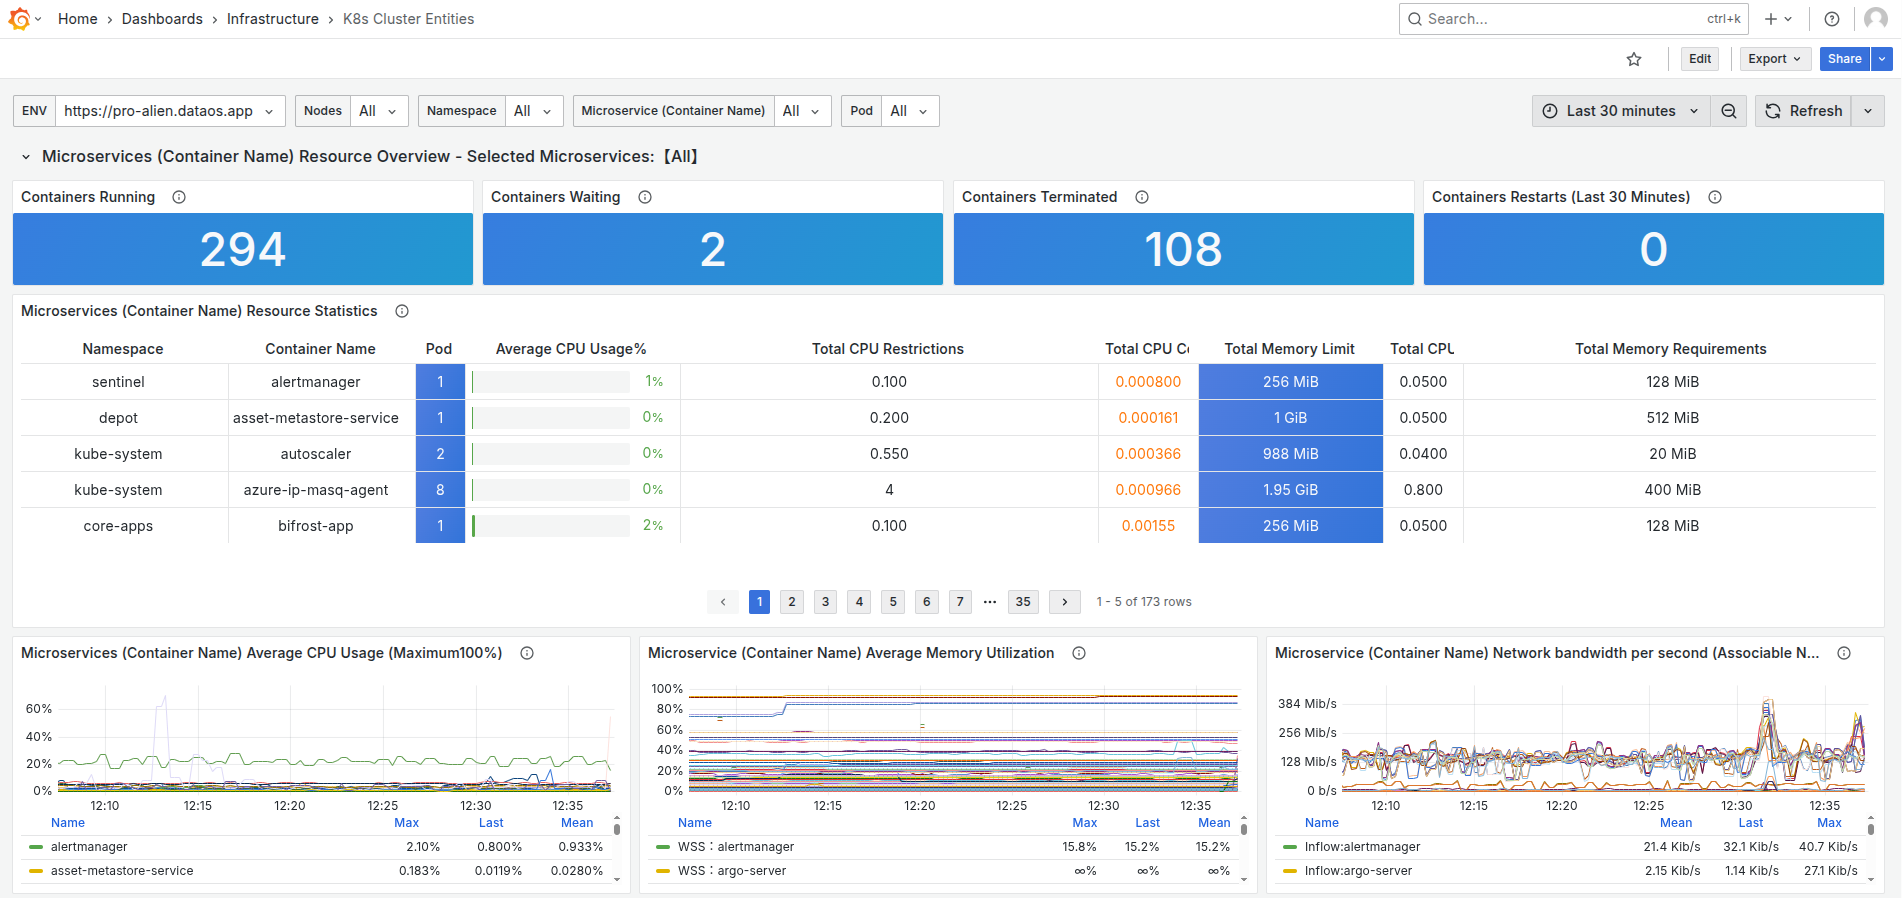Screen dimensions: 1902x898
Task: Click info icon for Average Memory Utilization panel
Action: click(1079, 653)
